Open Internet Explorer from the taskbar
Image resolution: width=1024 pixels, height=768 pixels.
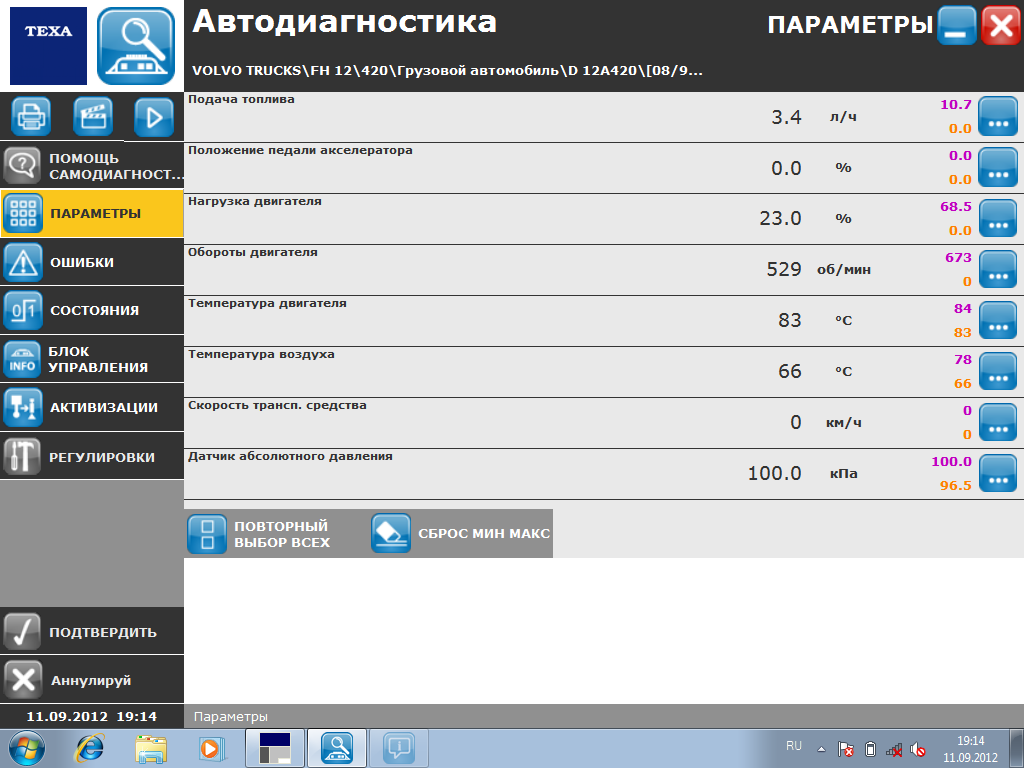(91, 747)
